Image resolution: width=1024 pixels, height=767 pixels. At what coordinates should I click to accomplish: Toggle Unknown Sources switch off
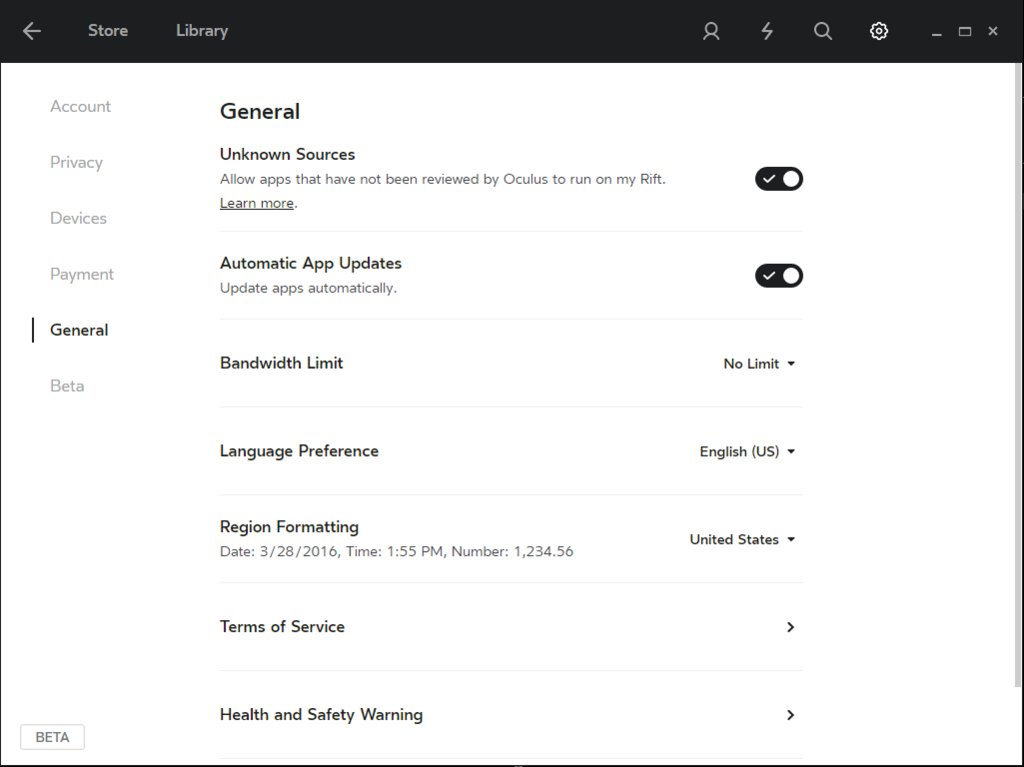coord(779,179)
